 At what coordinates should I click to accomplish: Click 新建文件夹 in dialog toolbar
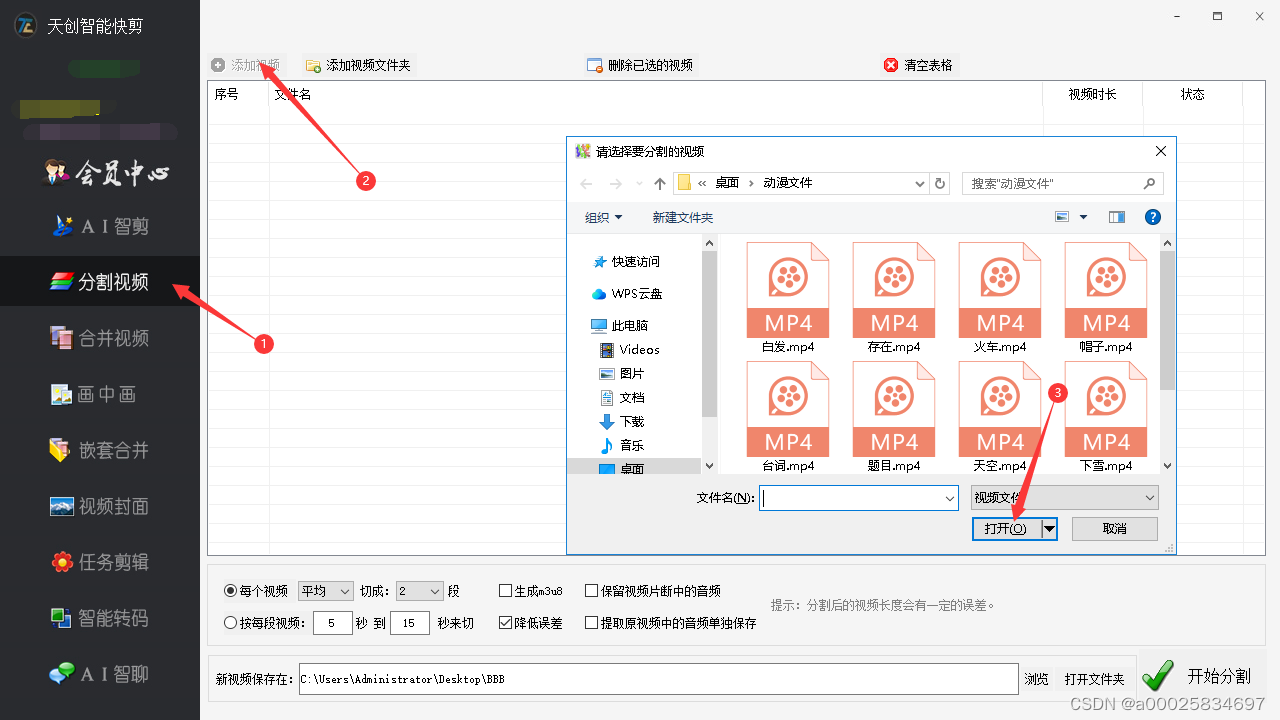683,217
